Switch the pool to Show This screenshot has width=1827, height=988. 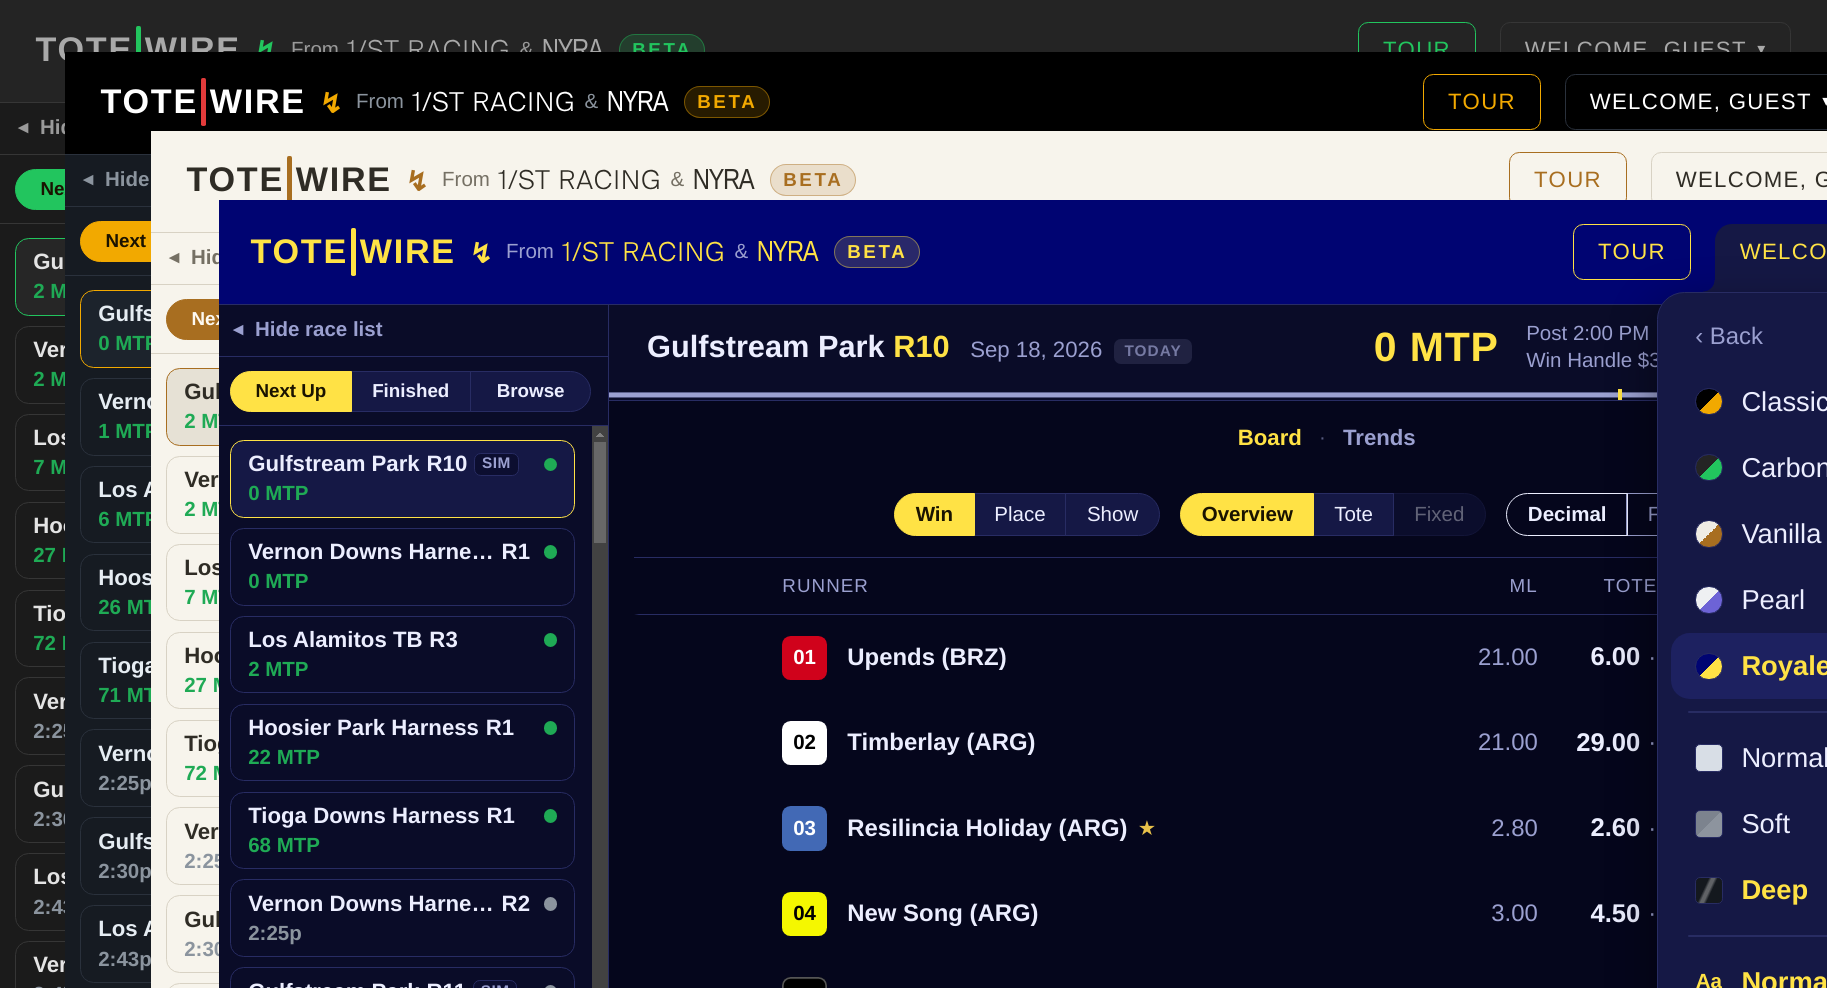coord(1112,514)
